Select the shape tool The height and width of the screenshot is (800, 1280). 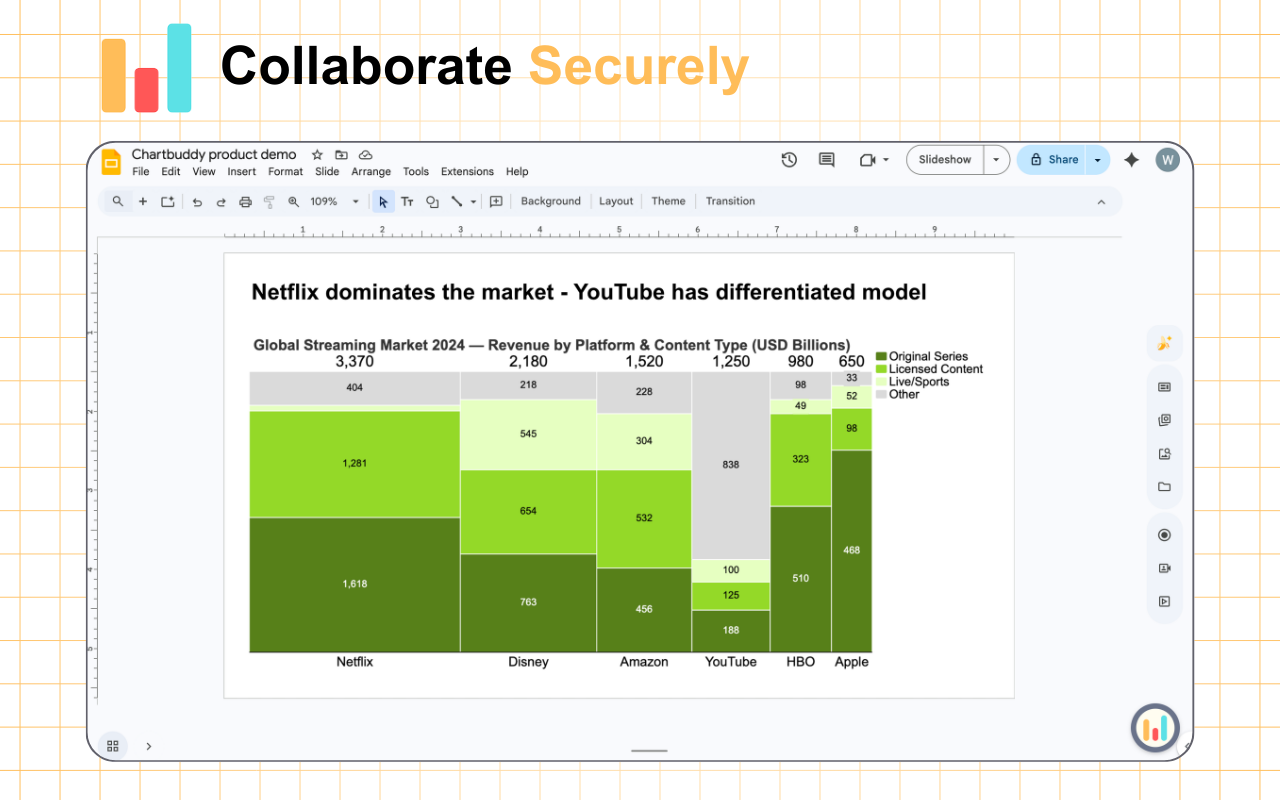pos(432,202)
